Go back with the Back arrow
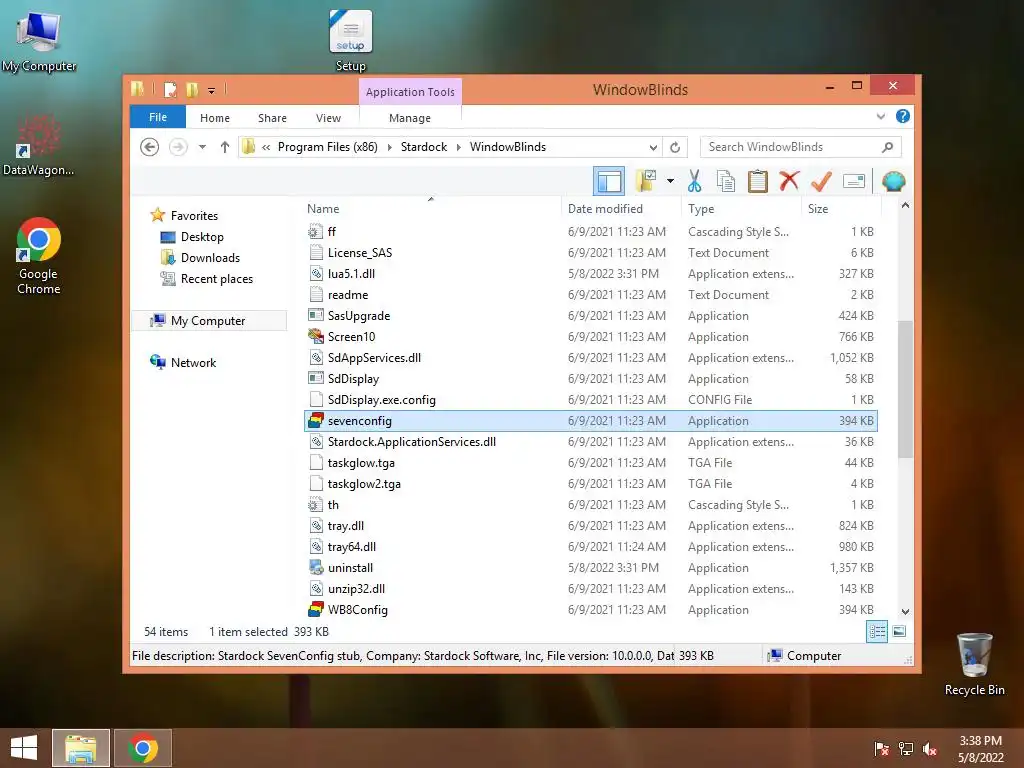This screenshot has height=768, width=1024. (x=150, y=147)
